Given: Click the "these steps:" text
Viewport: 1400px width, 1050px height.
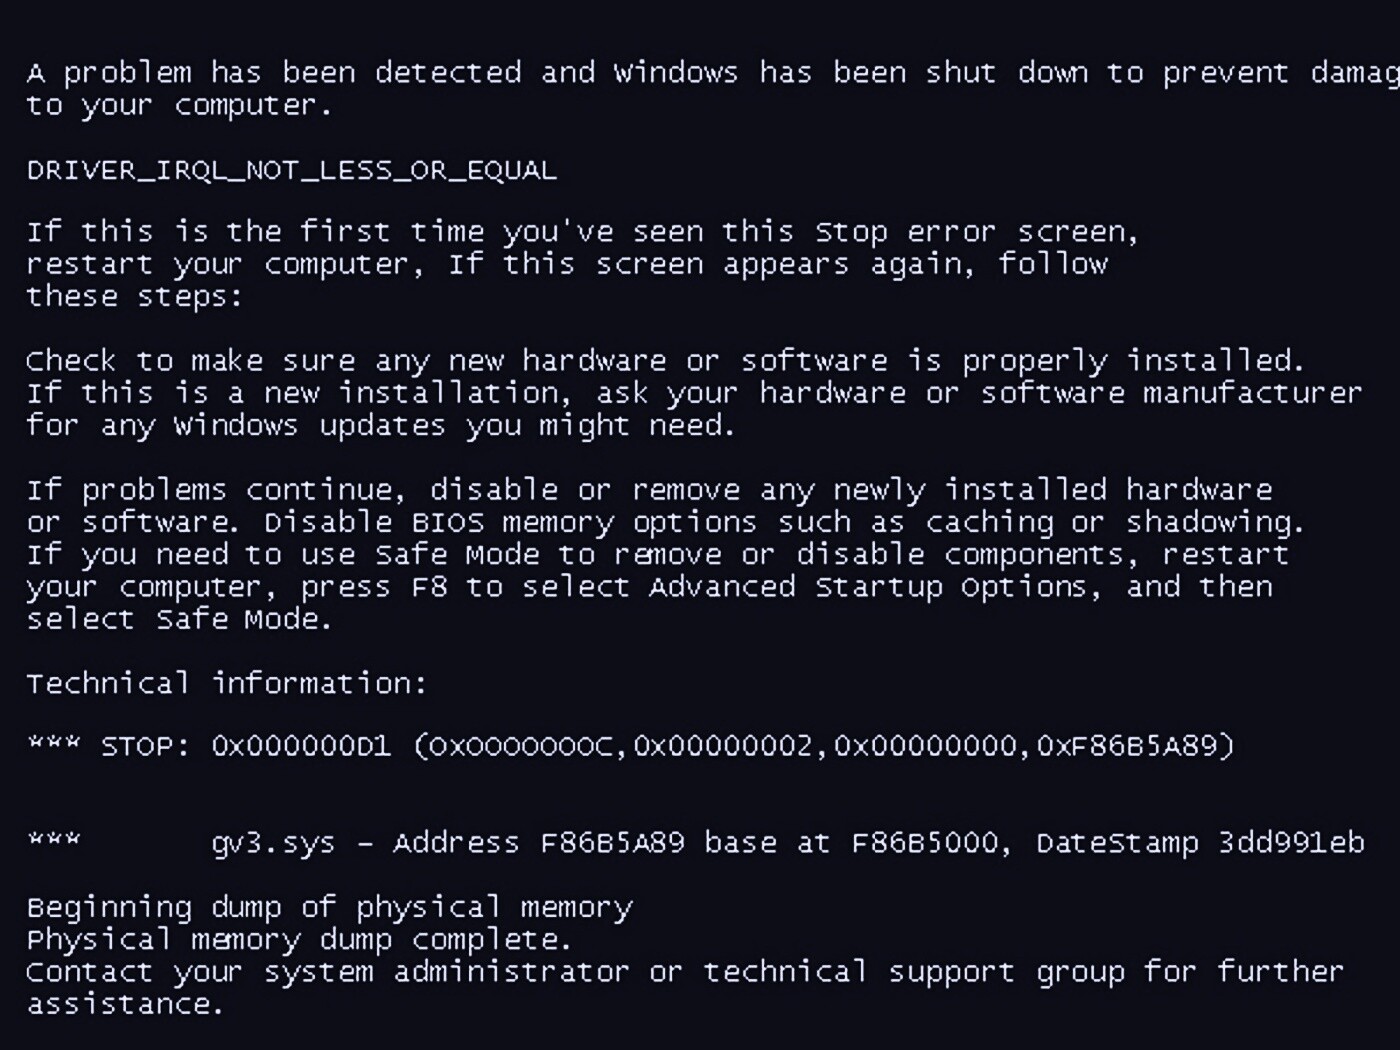Looking at the screenshot, I should pos(134,297).
